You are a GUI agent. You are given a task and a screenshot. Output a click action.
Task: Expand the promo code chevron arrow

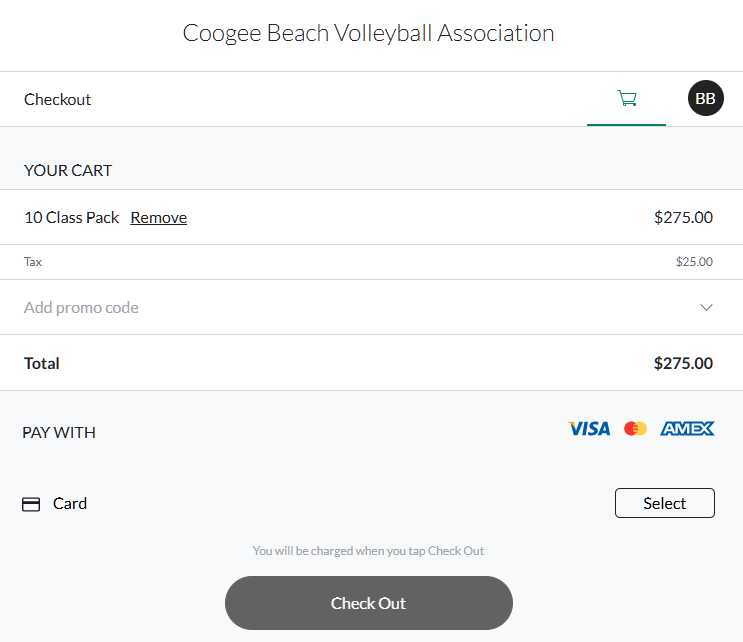tap(706, 307)
